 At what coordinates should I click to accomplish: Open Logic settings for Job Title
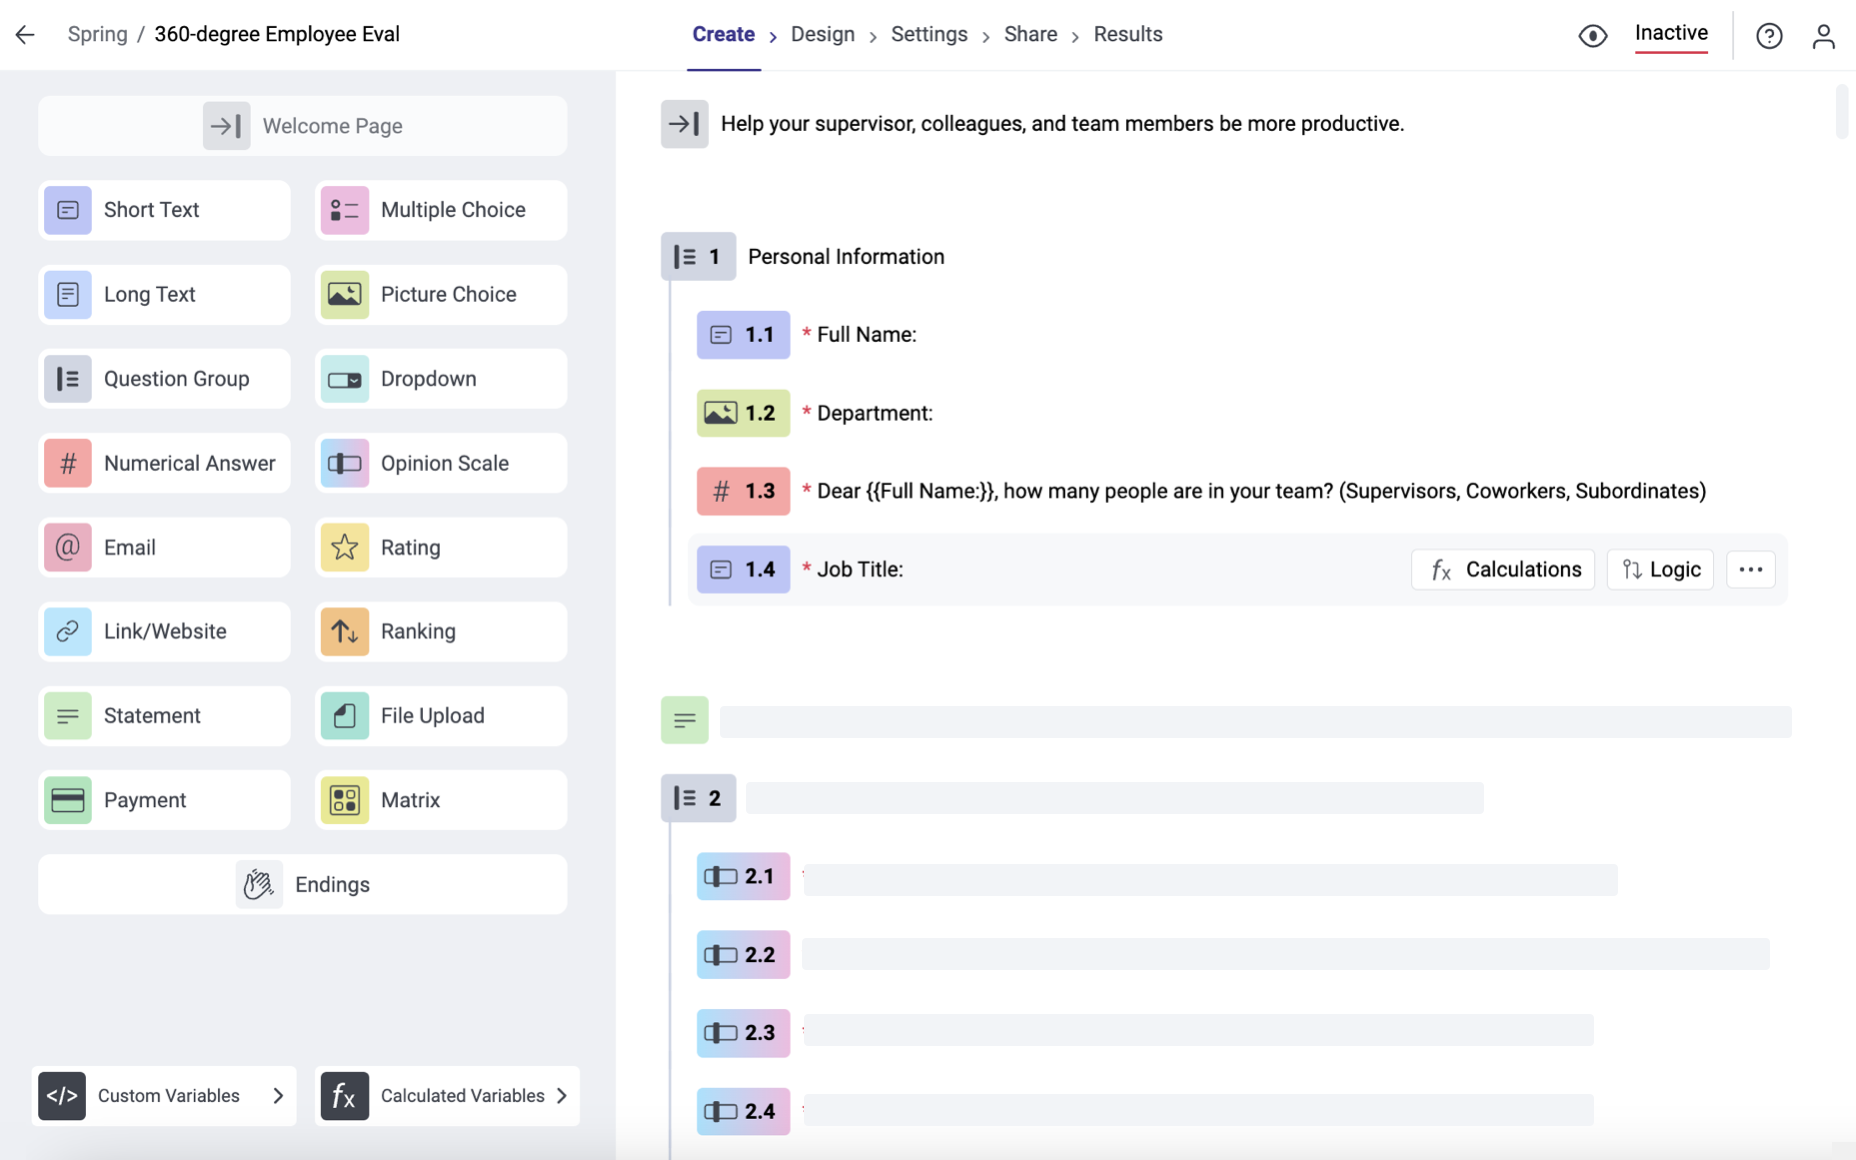click(1659, 569)
